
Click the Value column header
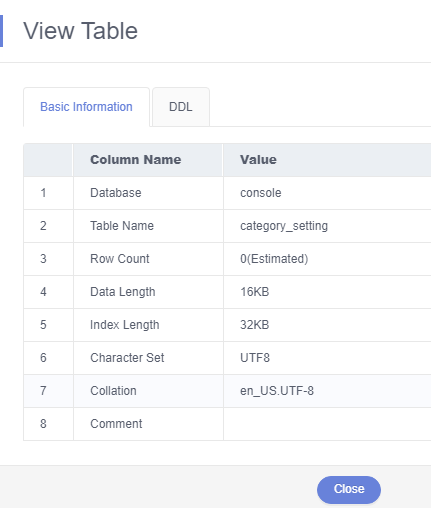pos(258,160)
